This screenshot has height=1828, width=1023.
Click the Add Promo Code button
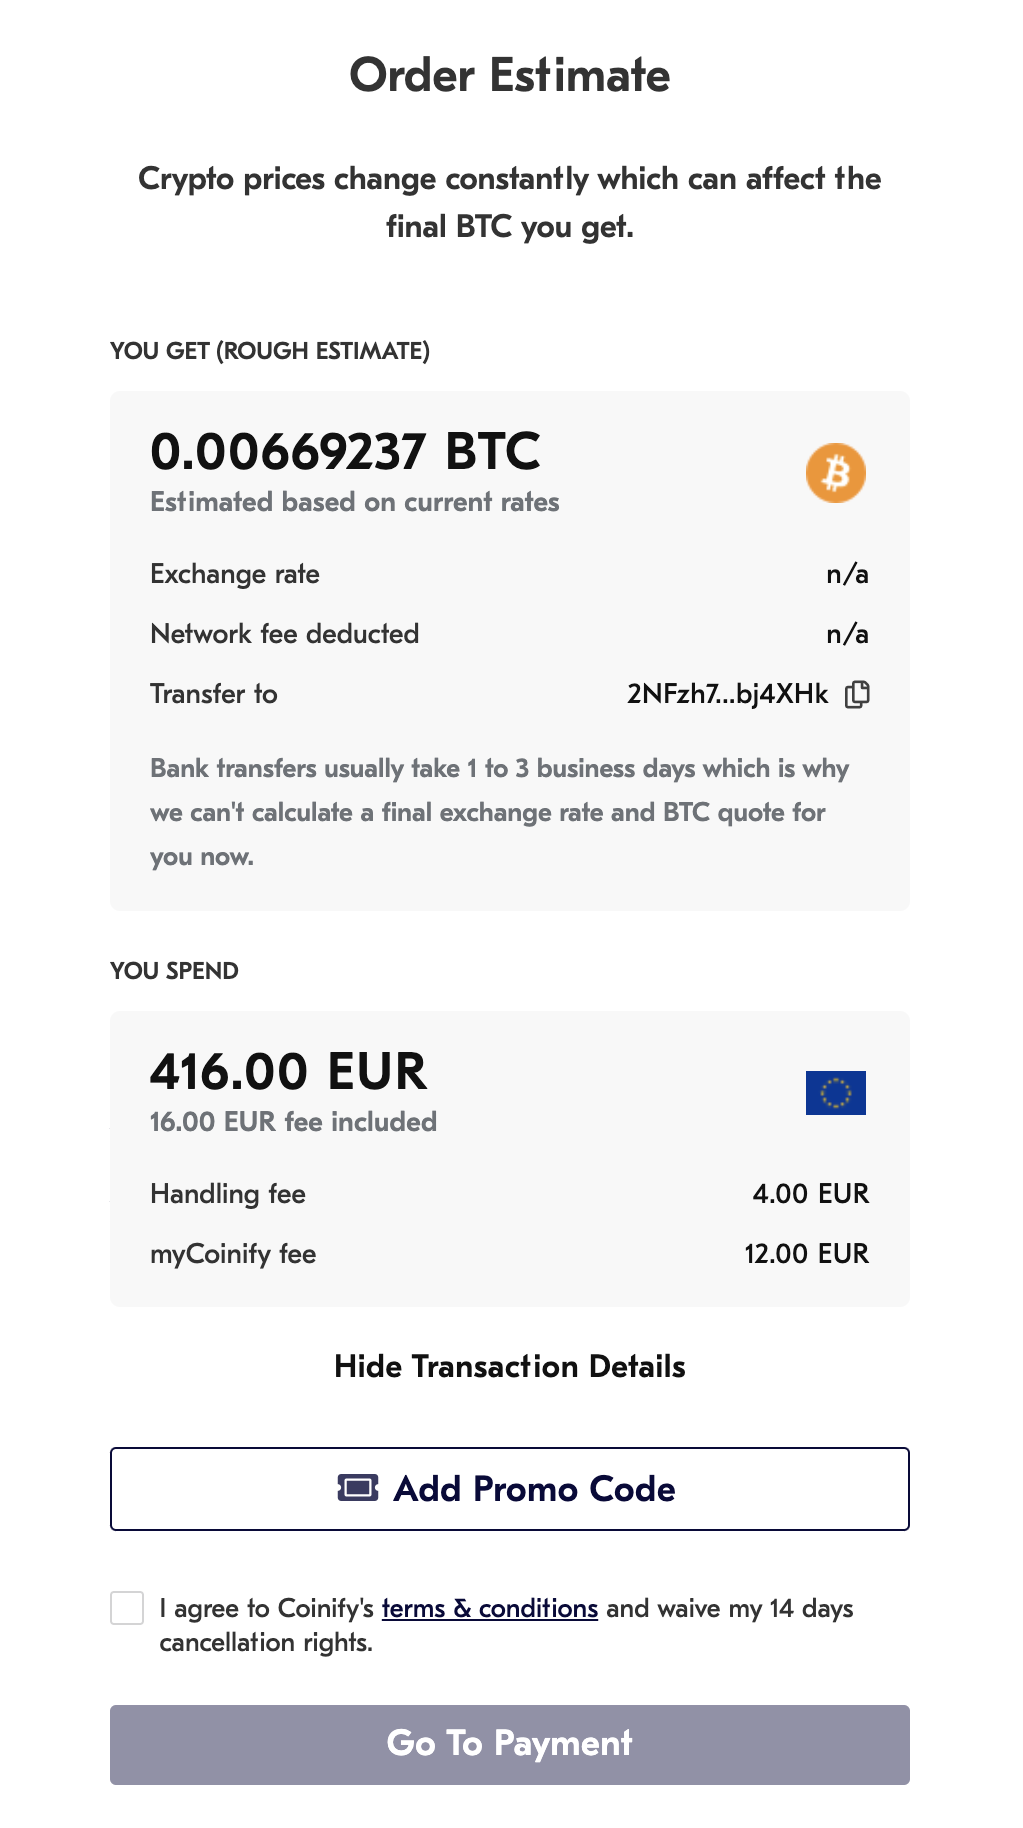pos(510,1489)
